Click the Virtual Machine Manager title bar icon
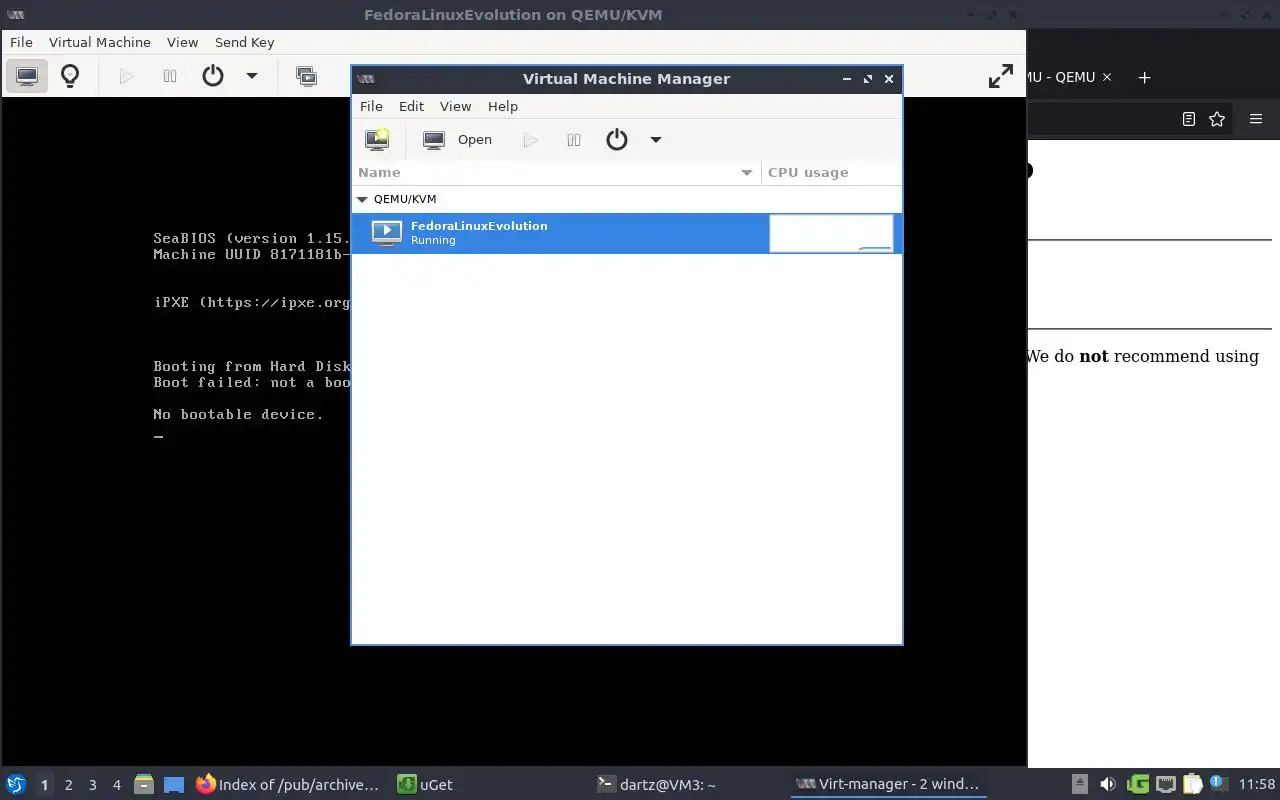 click(x=366, y=79)
